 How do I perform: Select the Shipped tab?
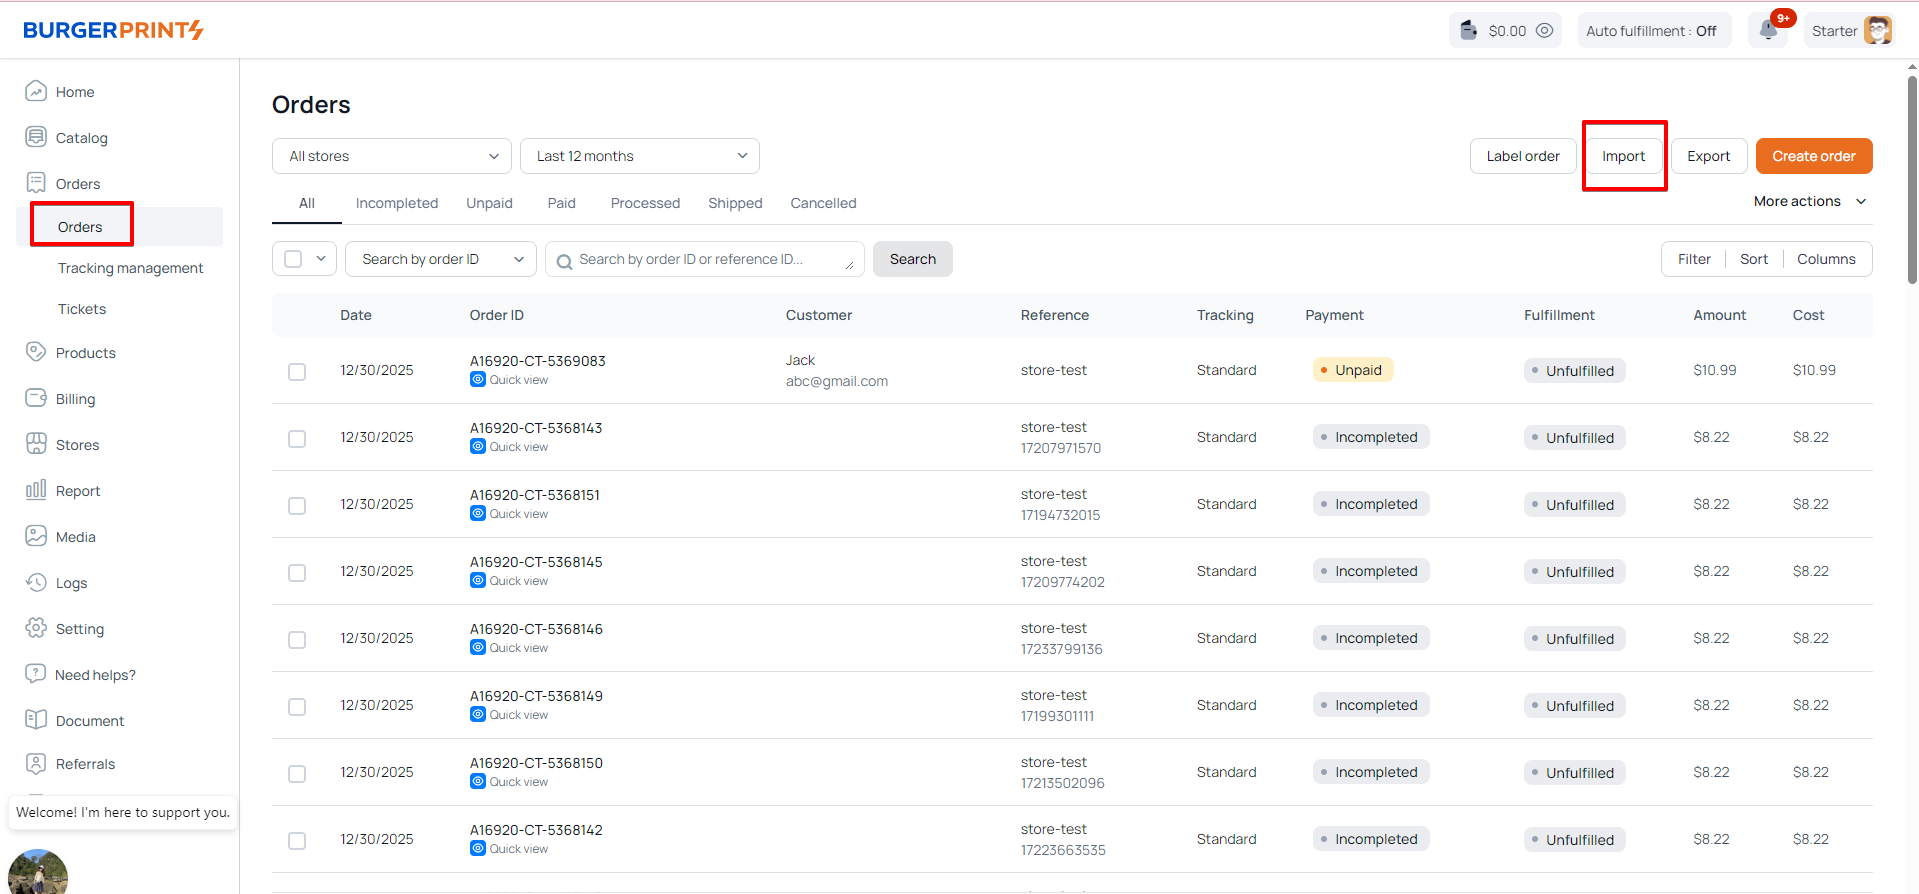(735, 203)
